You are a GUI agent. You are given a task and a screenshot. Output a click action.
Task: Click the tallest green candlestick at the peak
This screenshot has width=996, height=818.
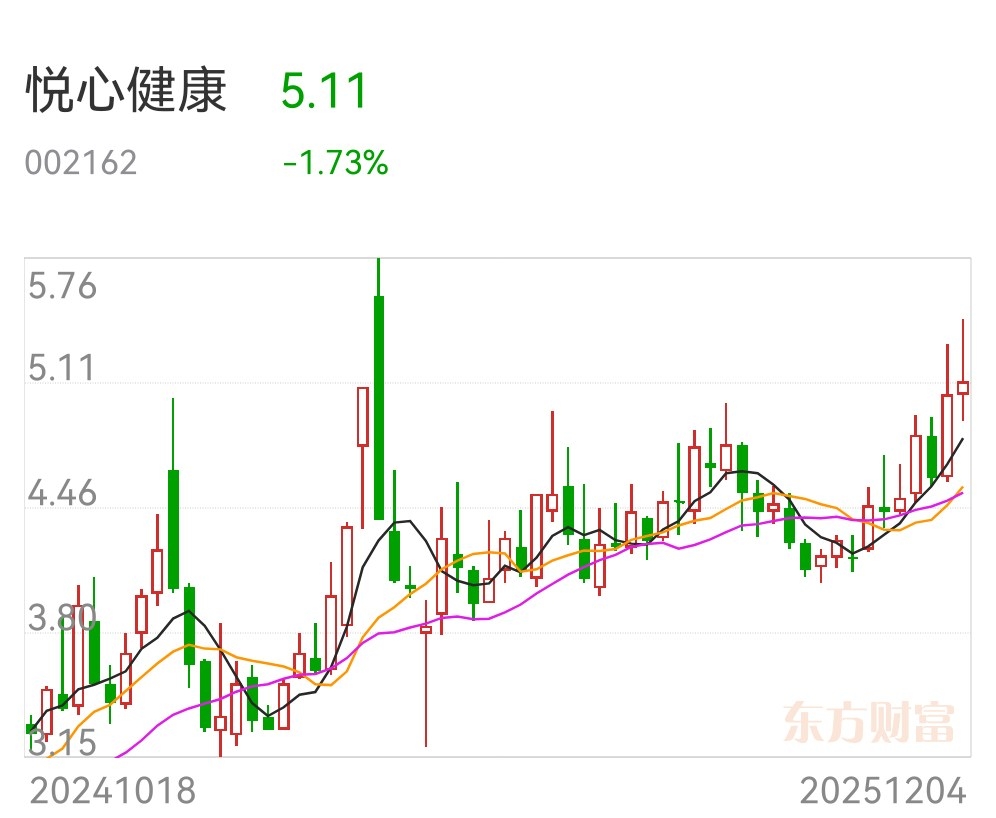pos(379,406)
